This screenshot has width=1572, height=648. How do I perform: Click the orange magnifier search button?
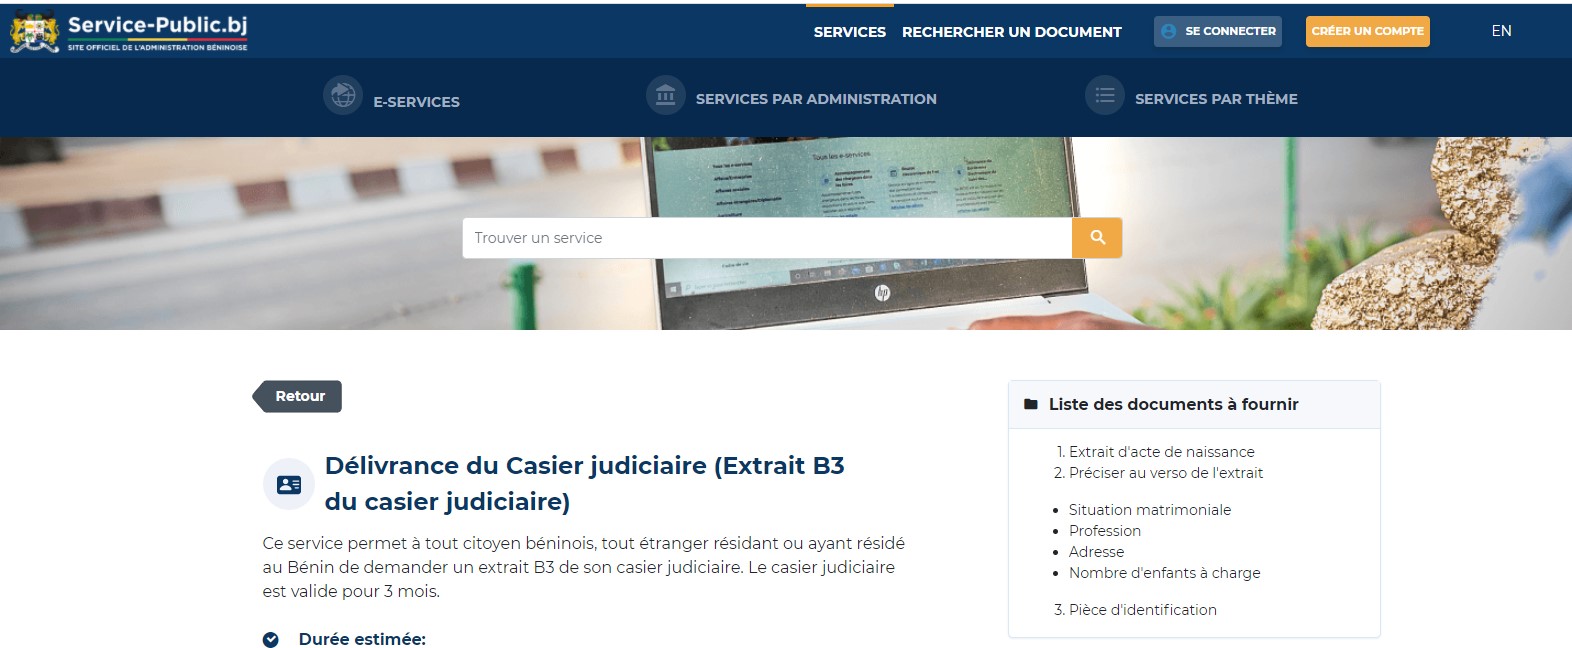1097,238
